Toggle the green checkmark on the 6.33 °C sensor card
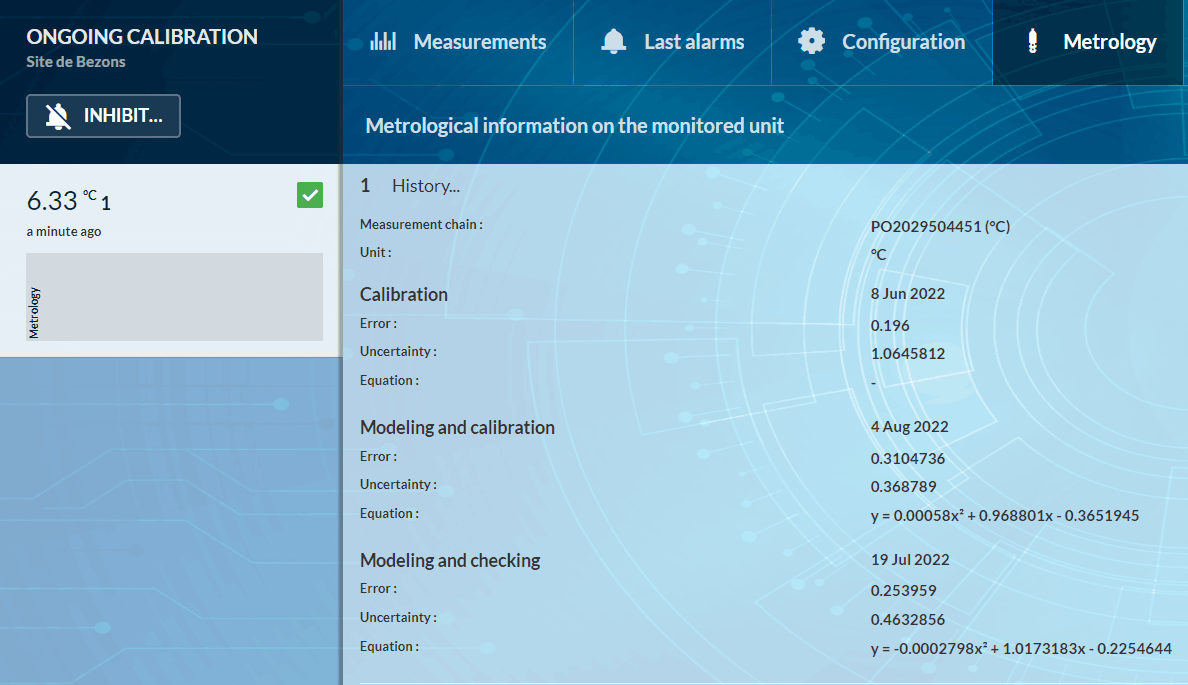1188x685 pixels. point(310,195)
